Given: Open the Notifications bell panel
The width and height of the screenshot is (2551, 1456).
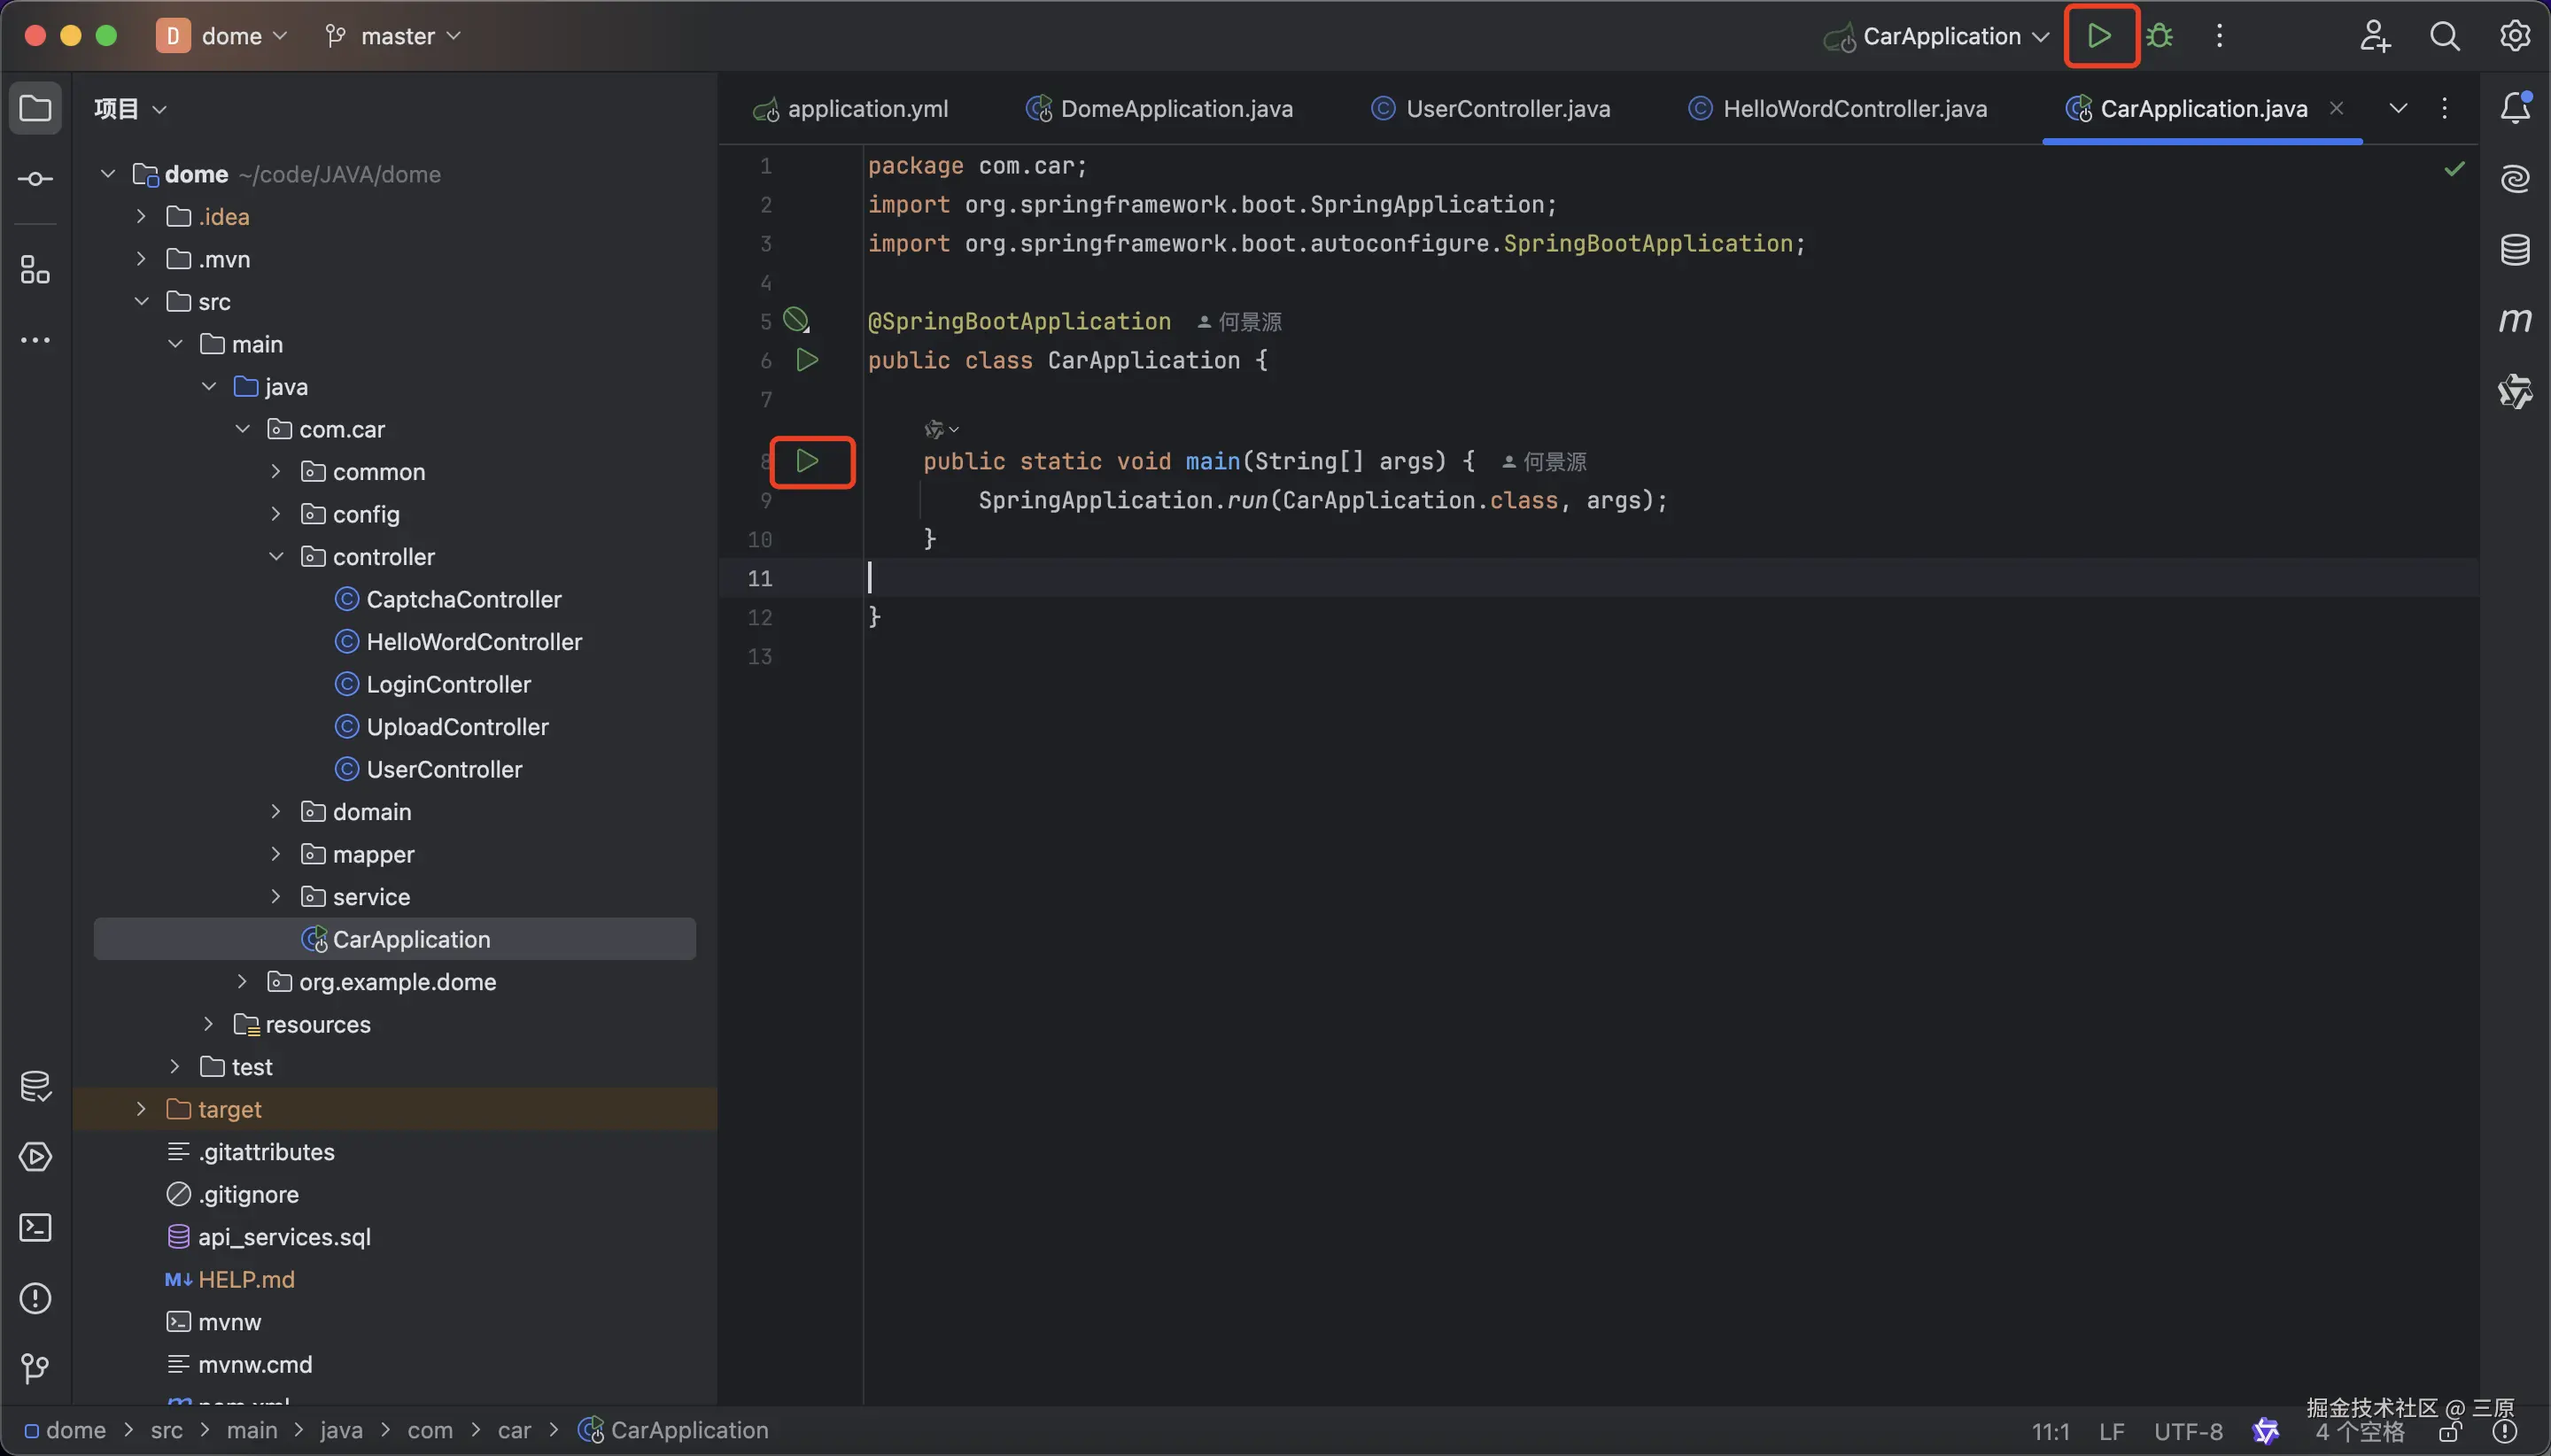Looking at the screenshot, I should (2514, 107).
